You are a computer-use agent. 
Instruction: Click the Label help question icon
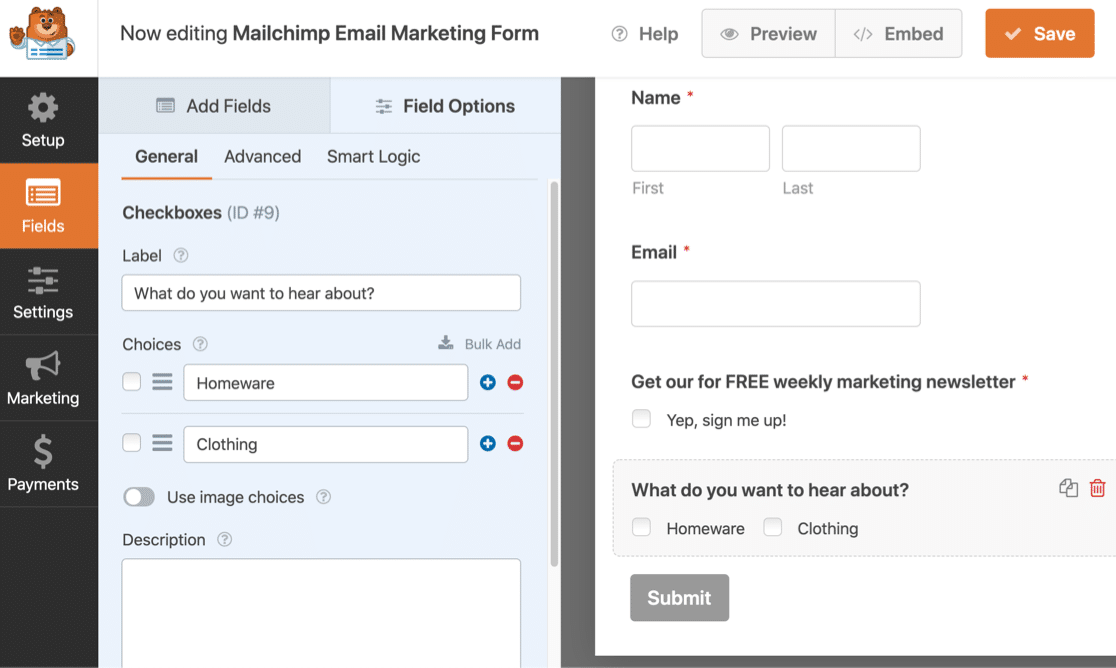tap(181, 255)
